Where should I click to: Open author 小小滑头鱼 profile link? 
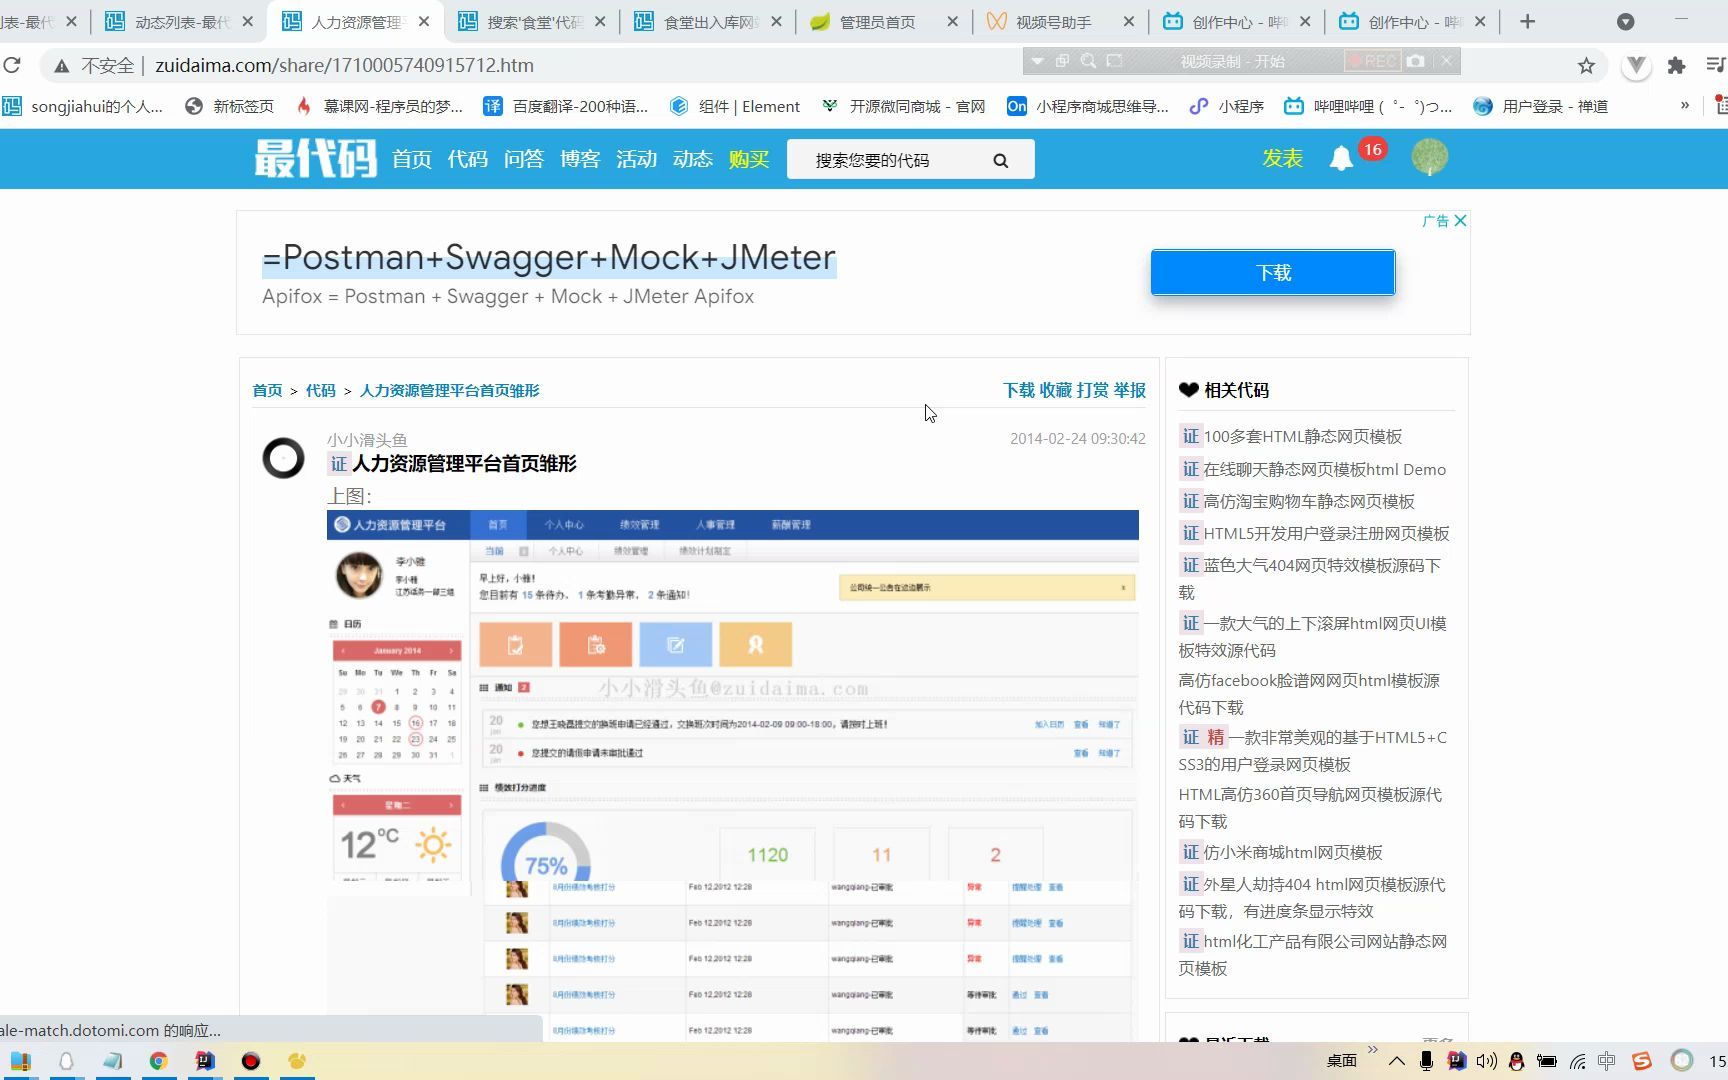click(x=367, y=440)
